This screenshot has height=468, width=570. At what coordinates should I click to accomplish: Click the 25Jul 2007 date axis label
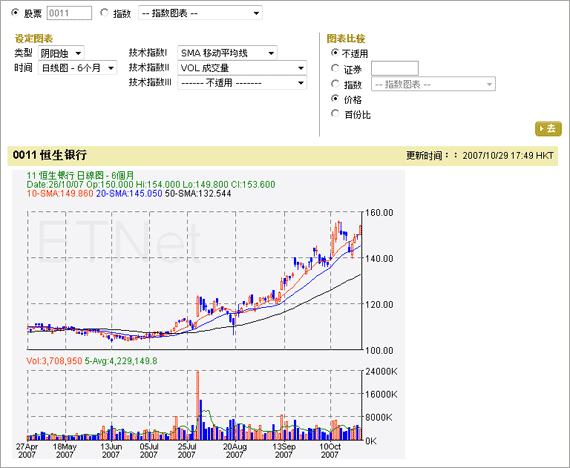click(x=187, y=451)
